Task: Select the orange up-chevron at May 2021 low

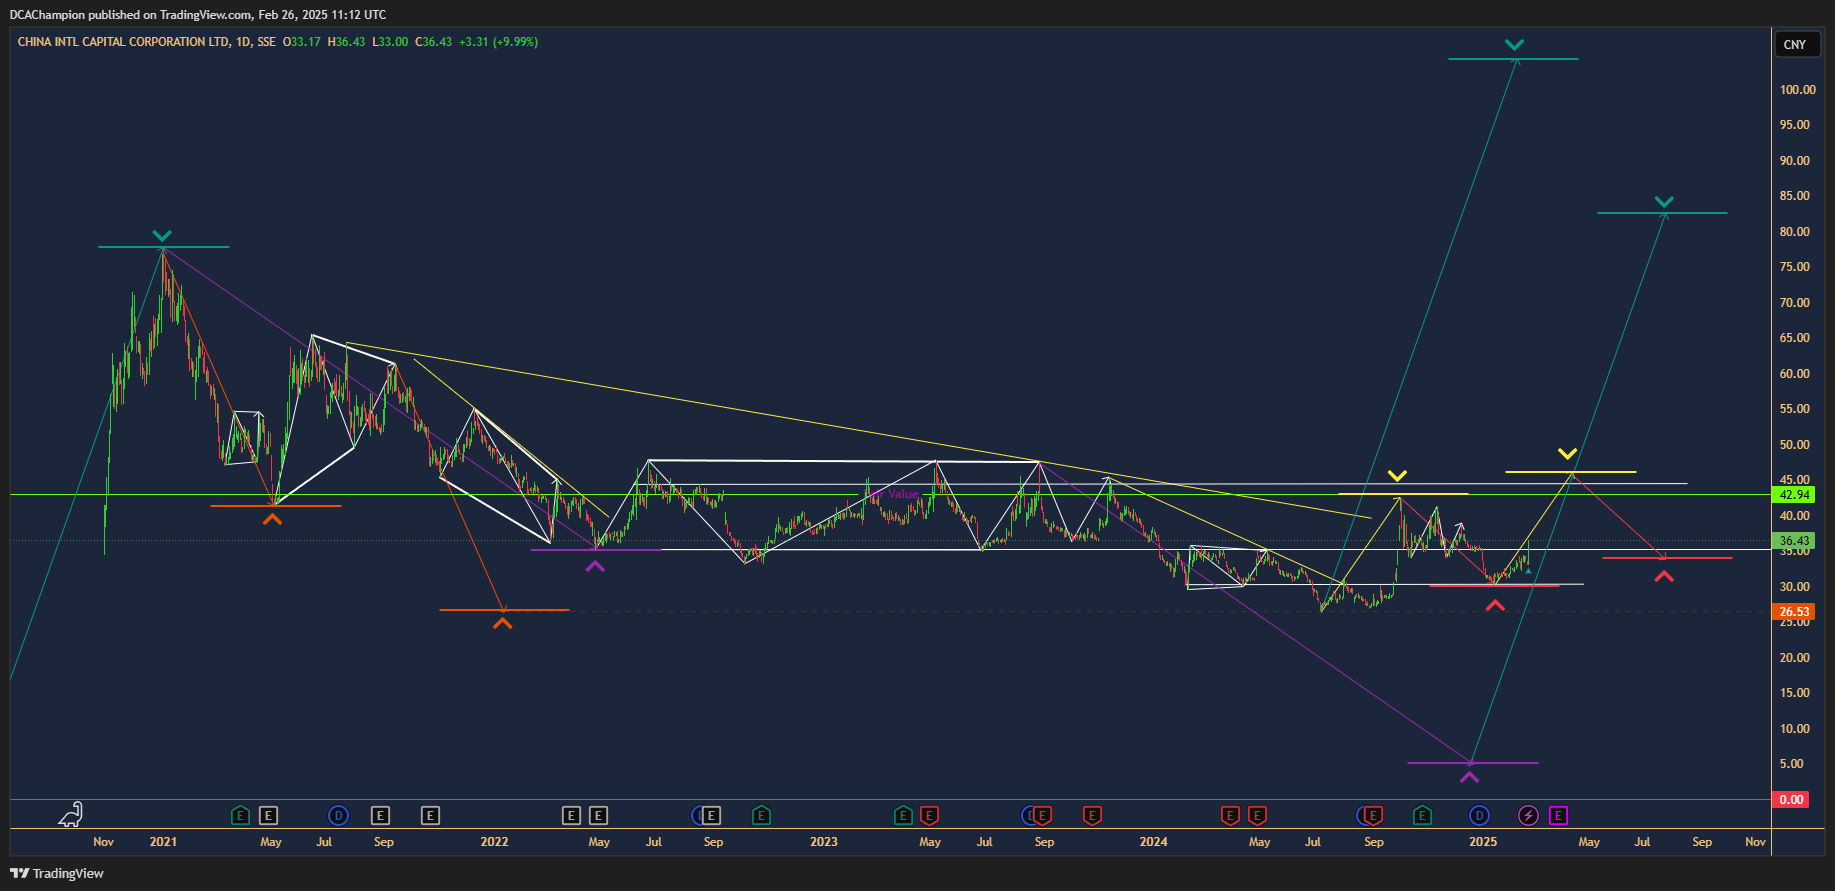Action: [x=272, y=519]
